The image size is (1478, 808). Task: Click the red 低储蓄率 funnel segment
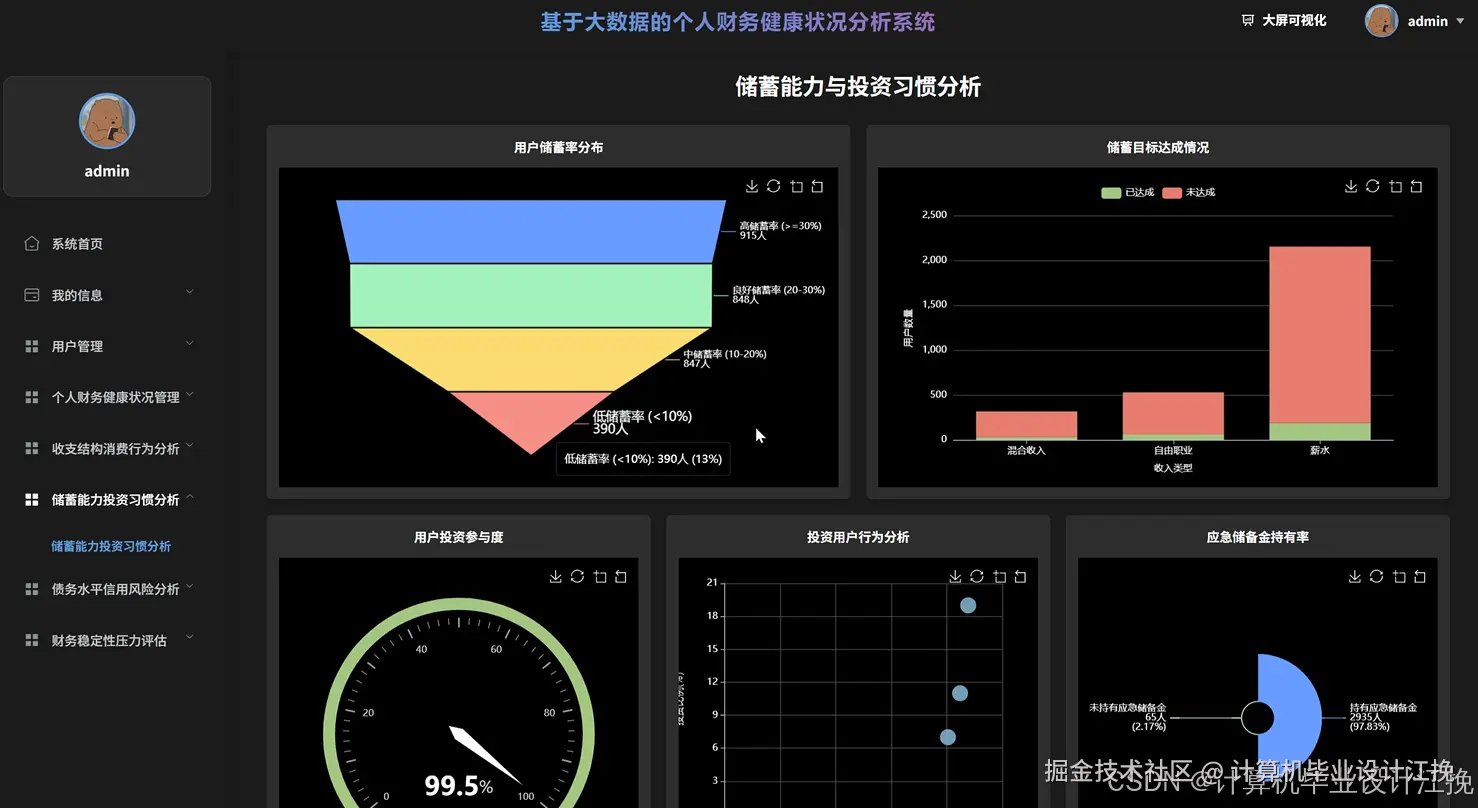531,418
